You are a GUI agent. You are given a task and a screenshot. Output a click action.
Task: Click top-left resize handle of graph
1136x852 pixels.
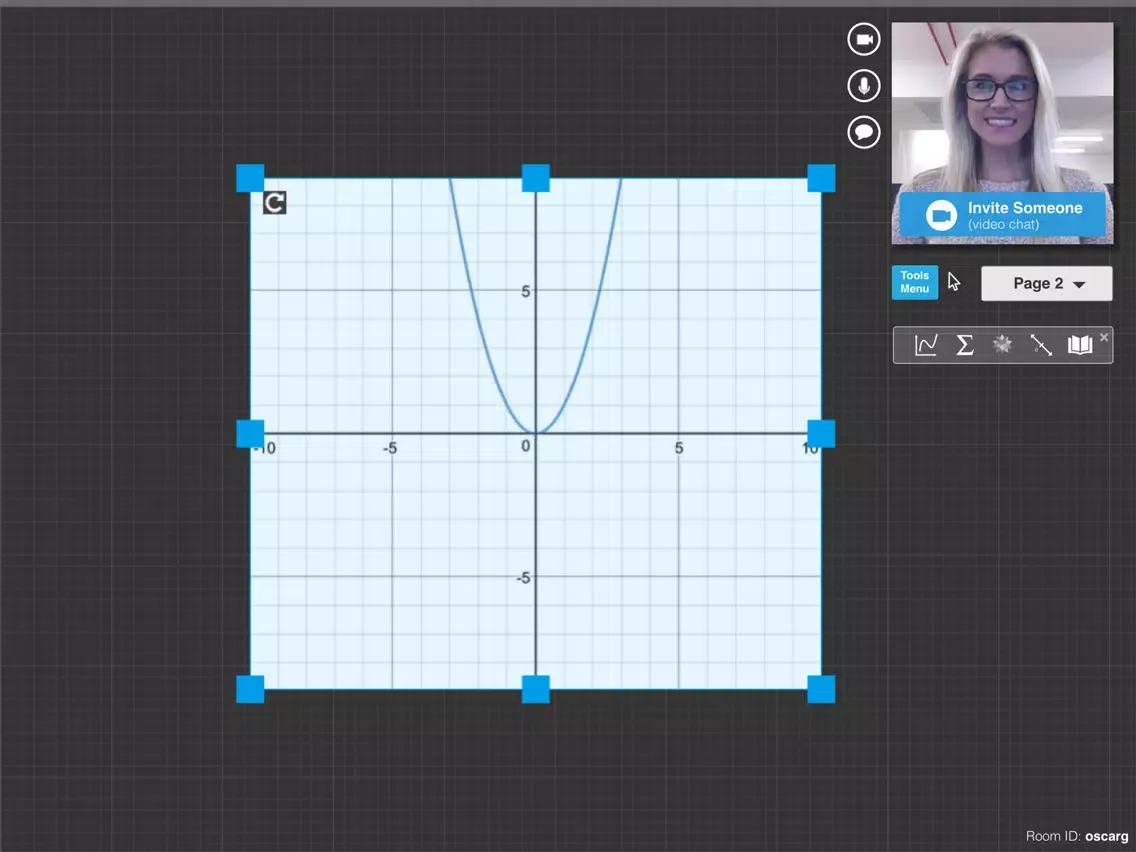point(250,178)
